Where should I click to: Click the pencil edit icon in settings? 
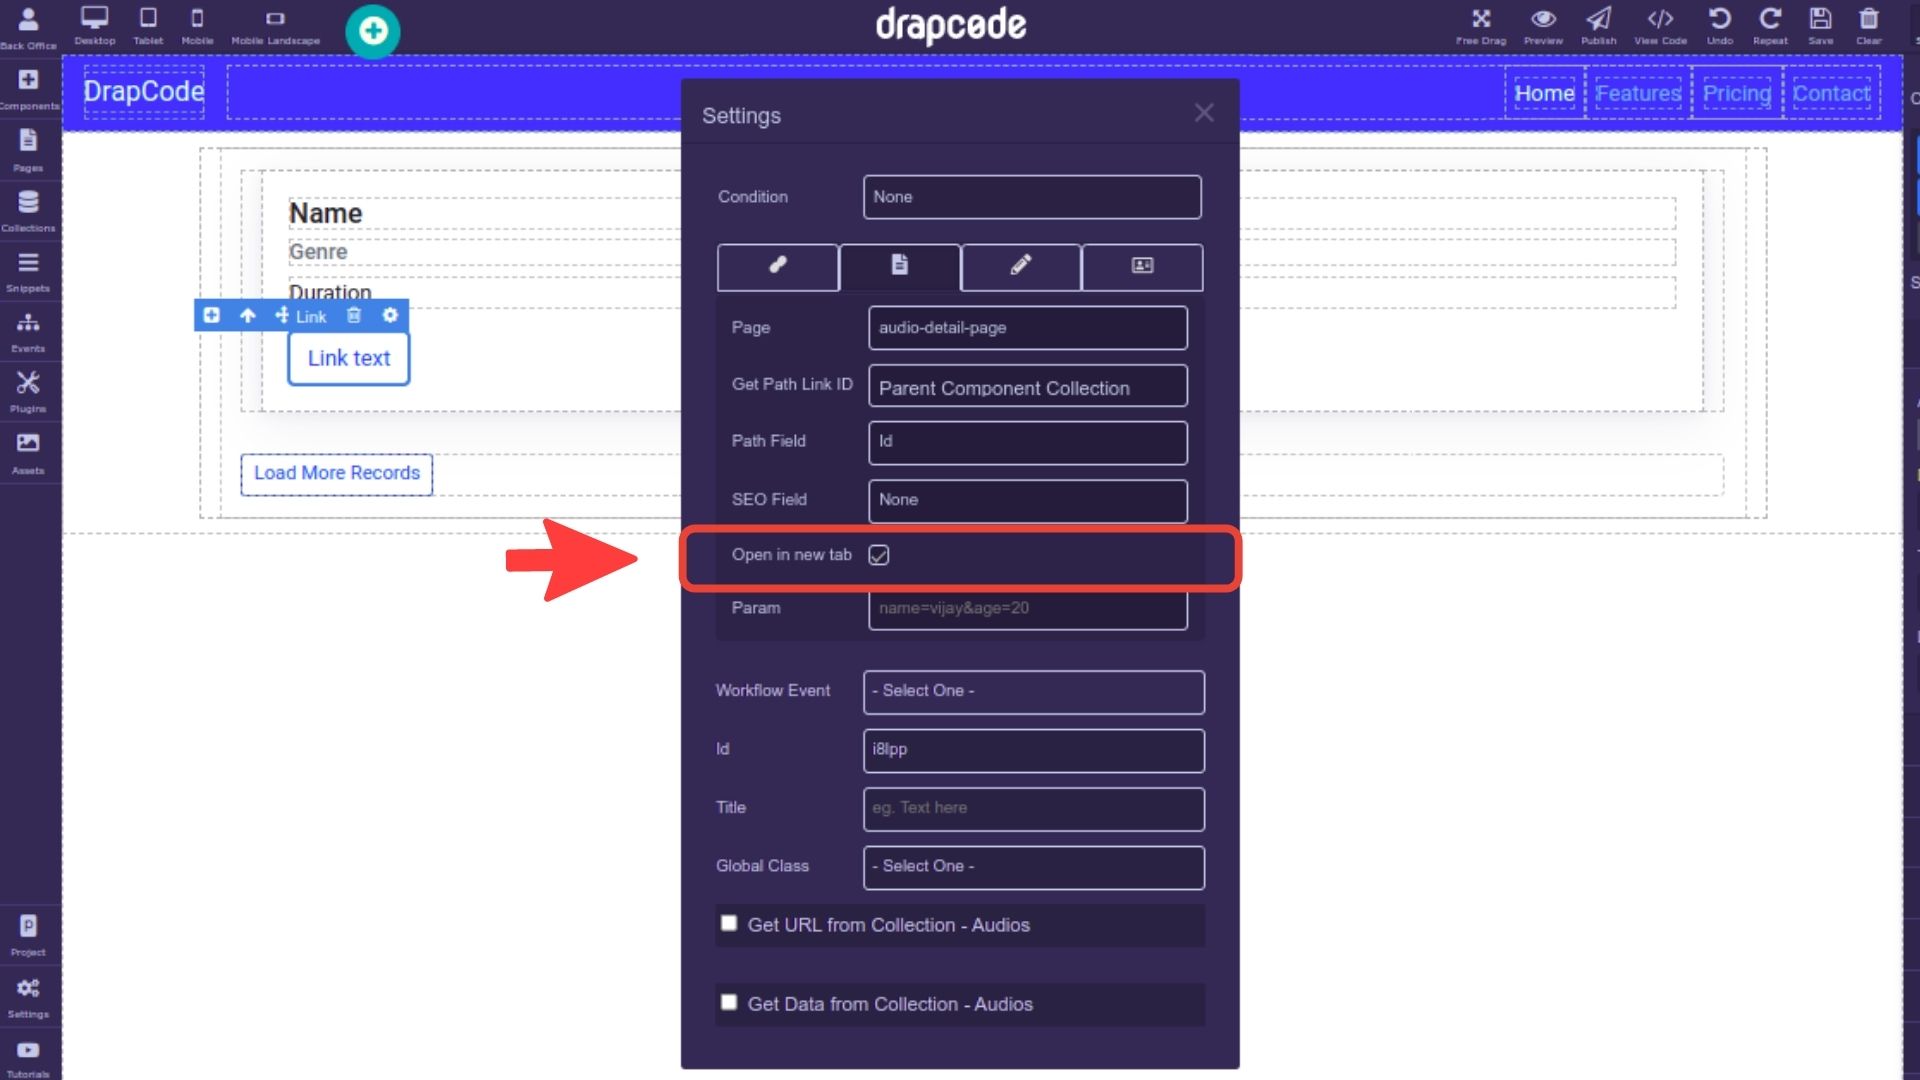point(1021,265)
